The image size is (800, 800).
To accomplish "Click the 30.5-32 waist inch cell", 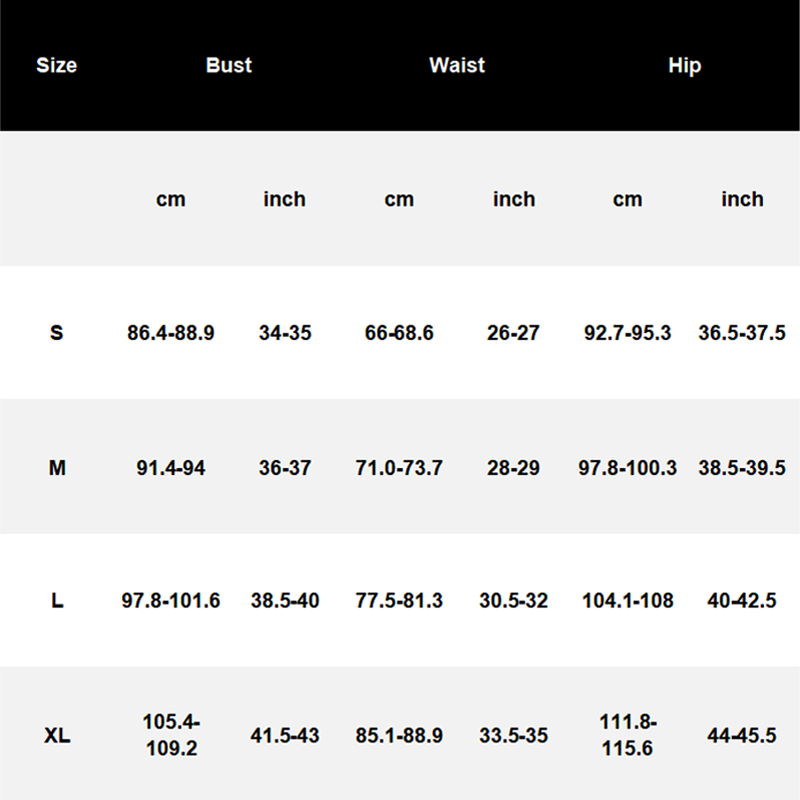I will tap(513, 601).
